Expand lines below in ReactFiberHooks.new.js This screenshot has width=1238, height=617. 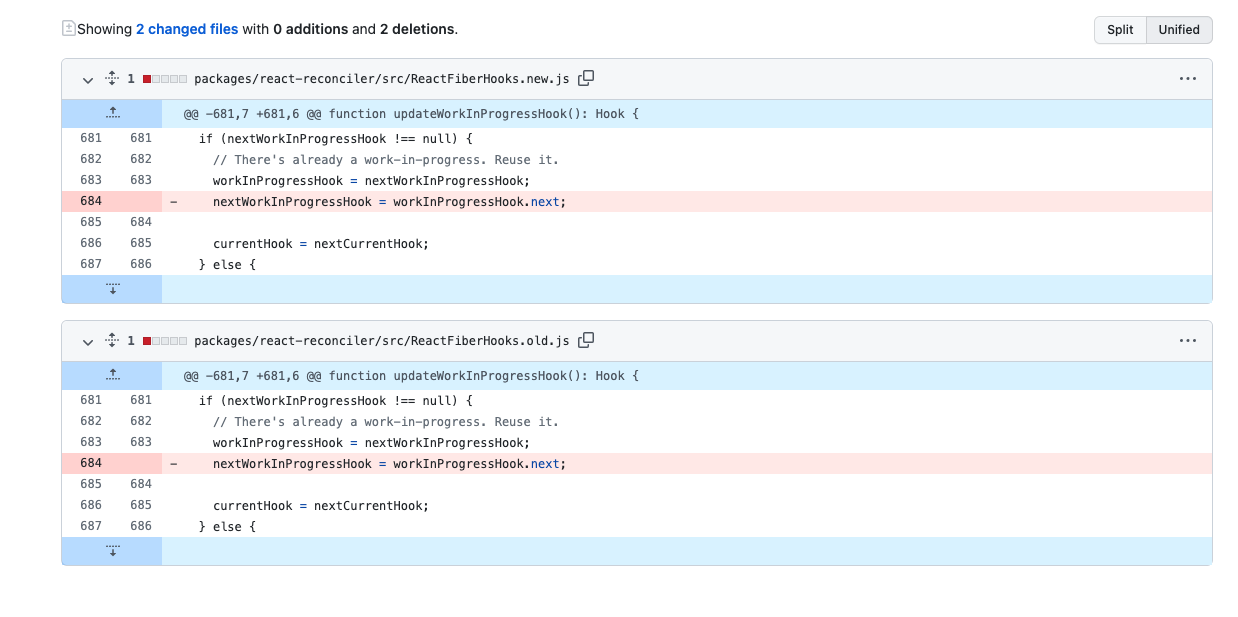point(112,289)
